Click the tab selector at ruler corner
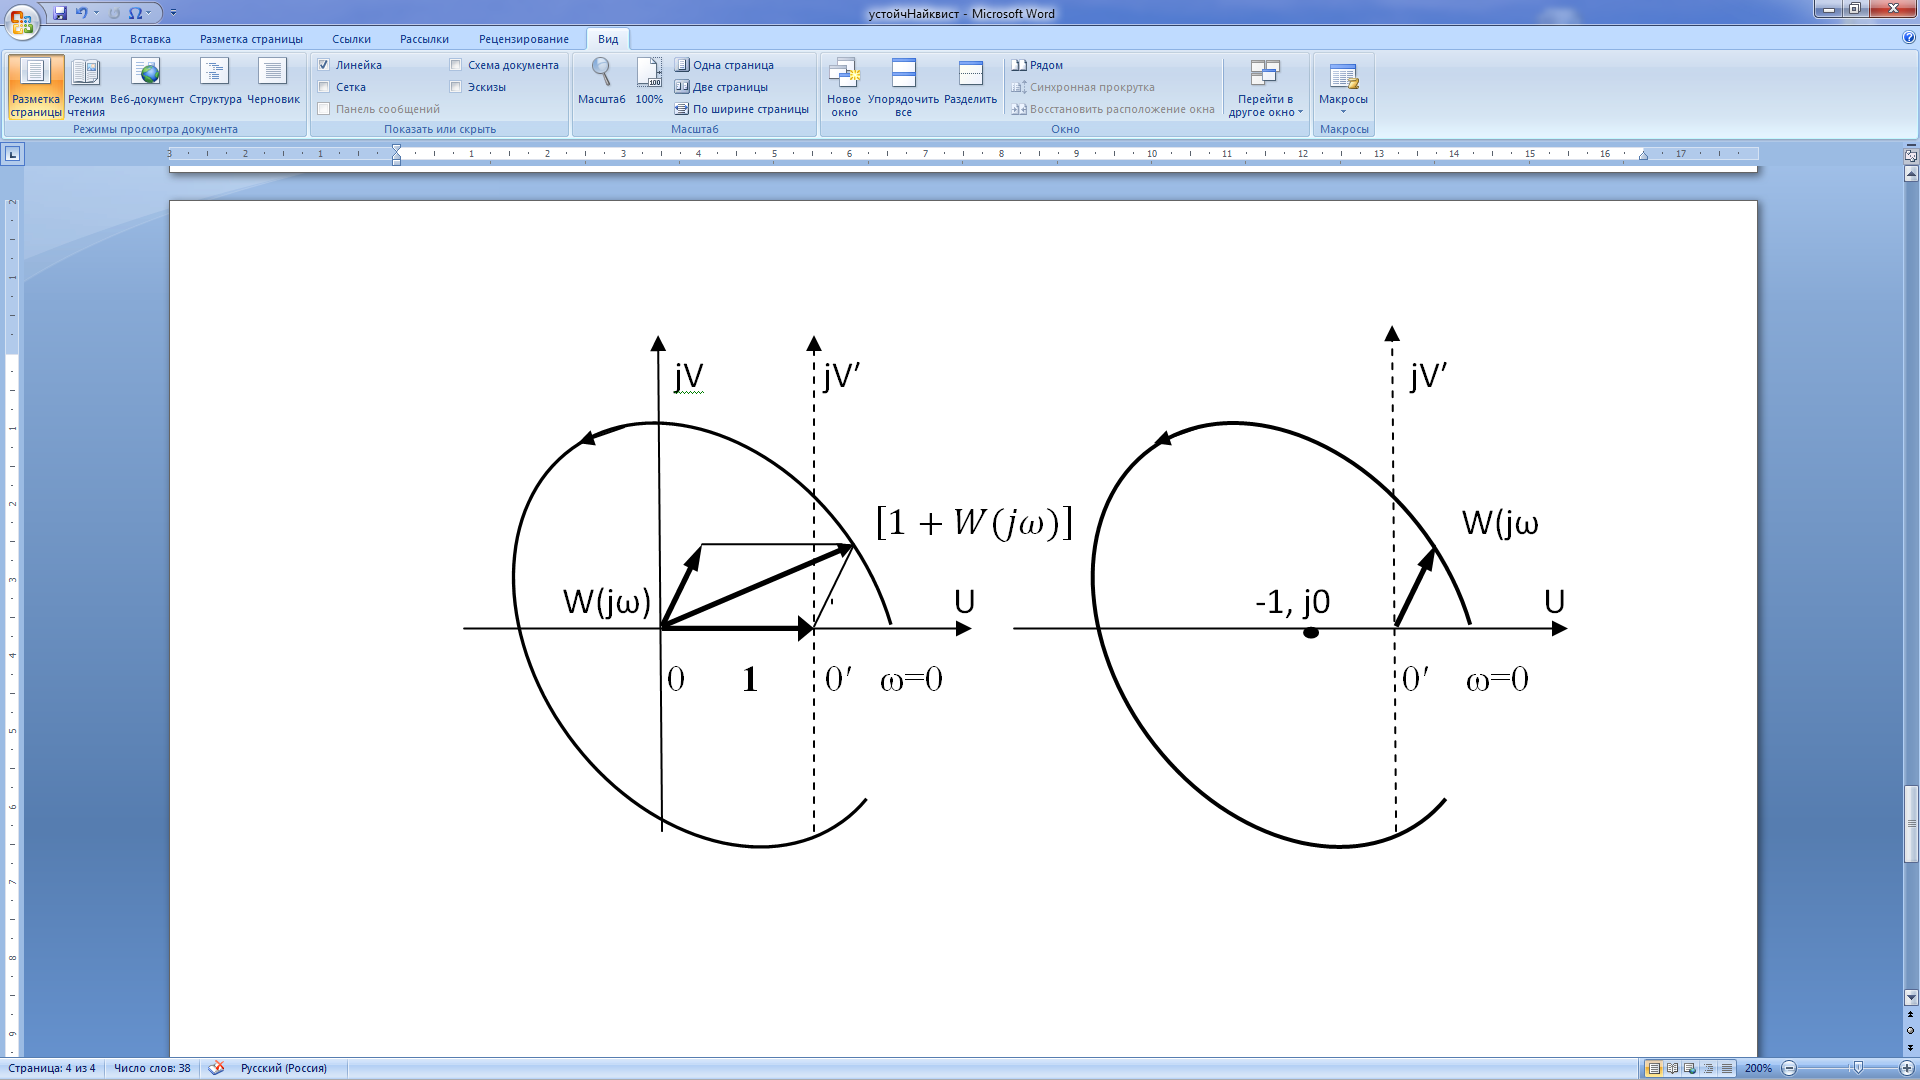 coord(12,154)
